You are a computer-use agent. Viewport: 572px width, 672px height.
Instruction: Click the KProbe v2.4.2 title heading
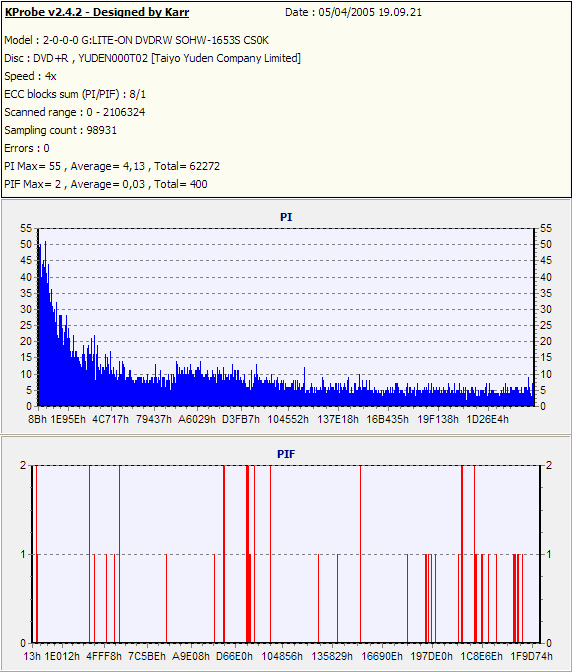point(97,12)
